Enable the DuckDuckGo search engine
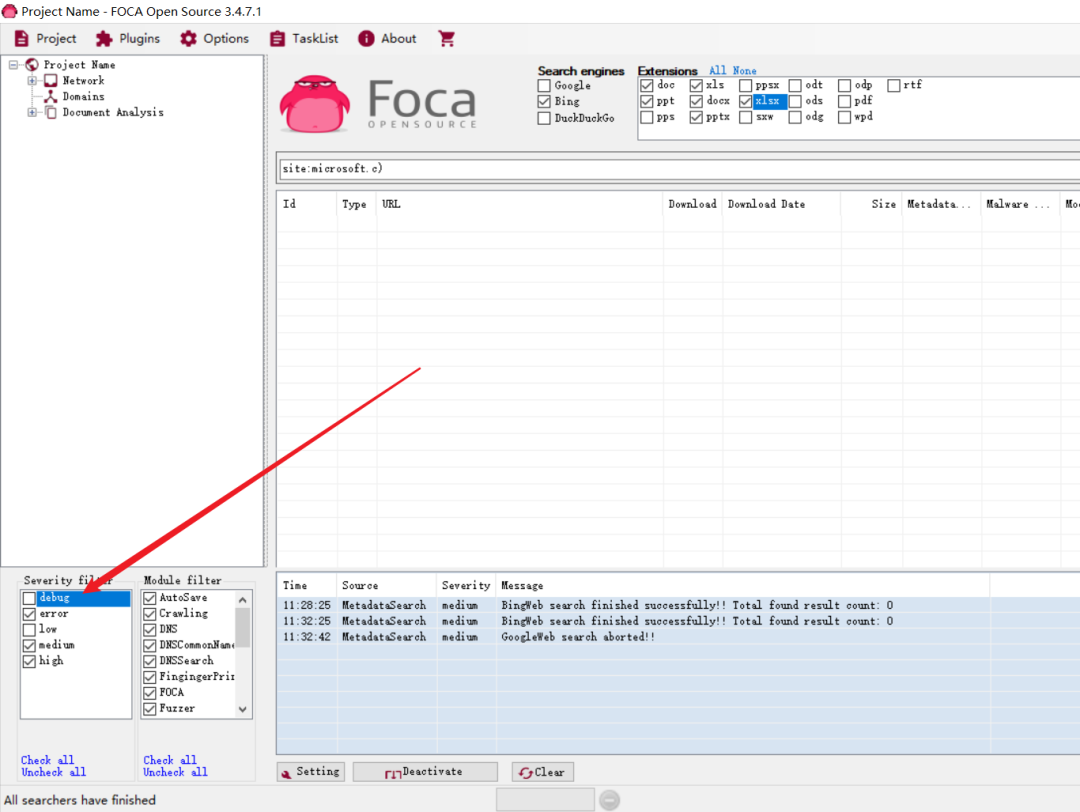The width and height of the screenshot is (1080, 812). [544, 118]
